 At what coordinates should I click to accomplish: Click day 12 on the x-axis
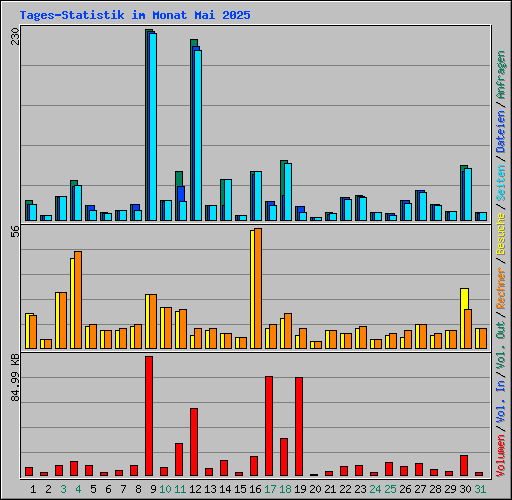tap(195, 489)
